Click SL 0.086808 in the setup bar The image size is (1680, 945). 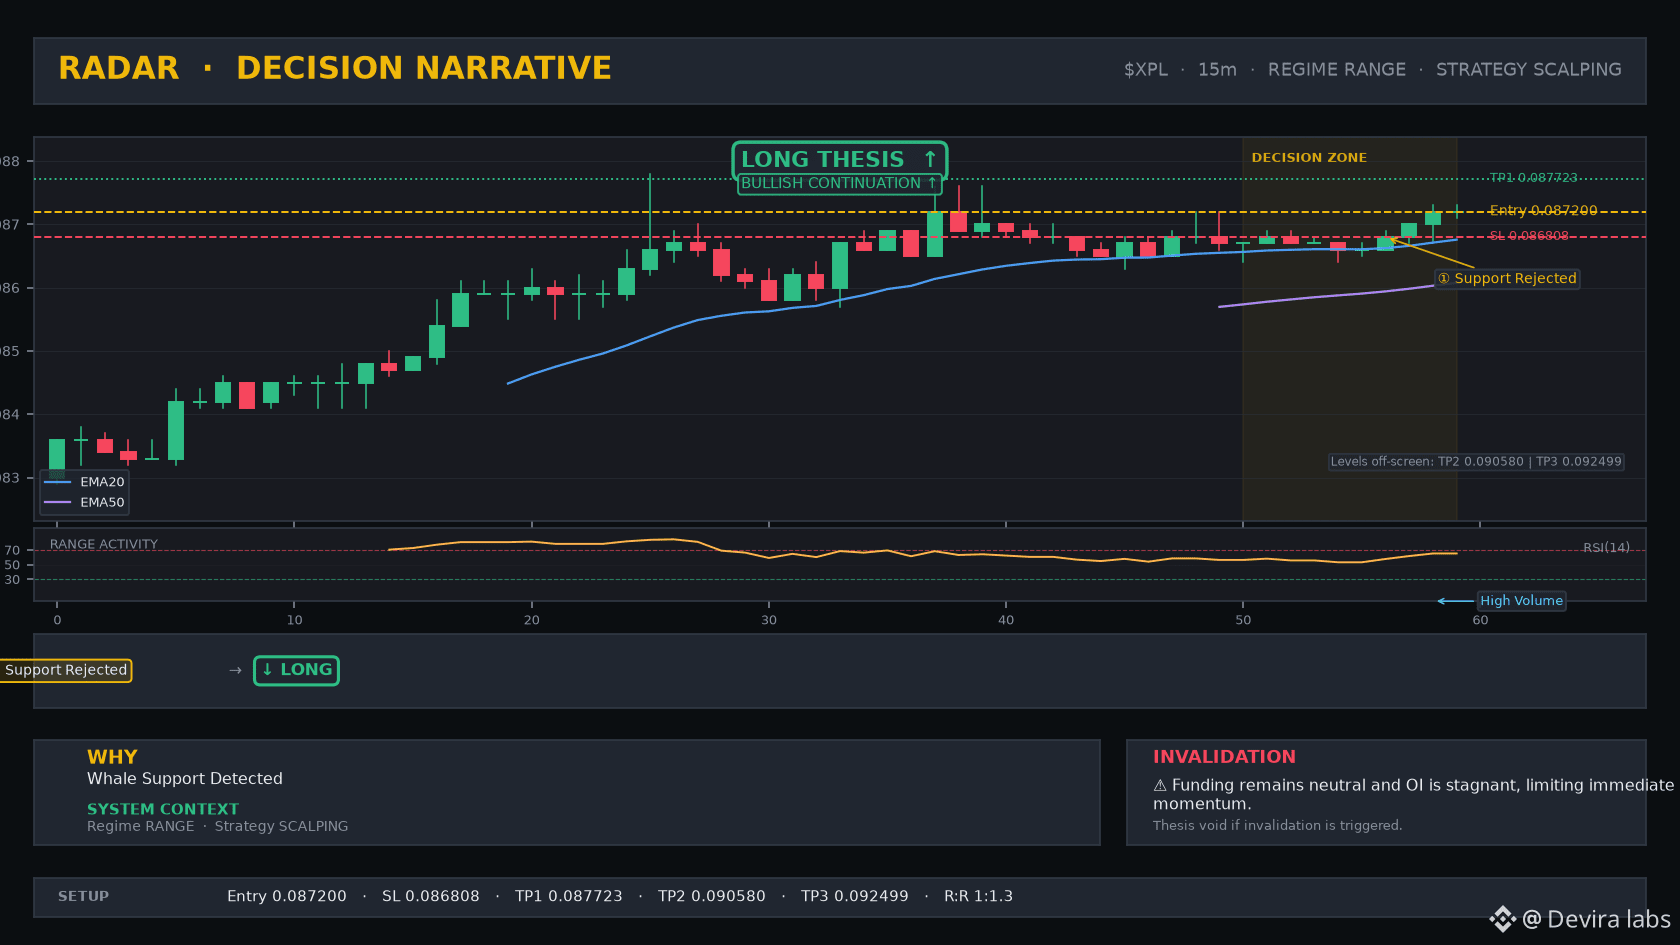[431, 897]
